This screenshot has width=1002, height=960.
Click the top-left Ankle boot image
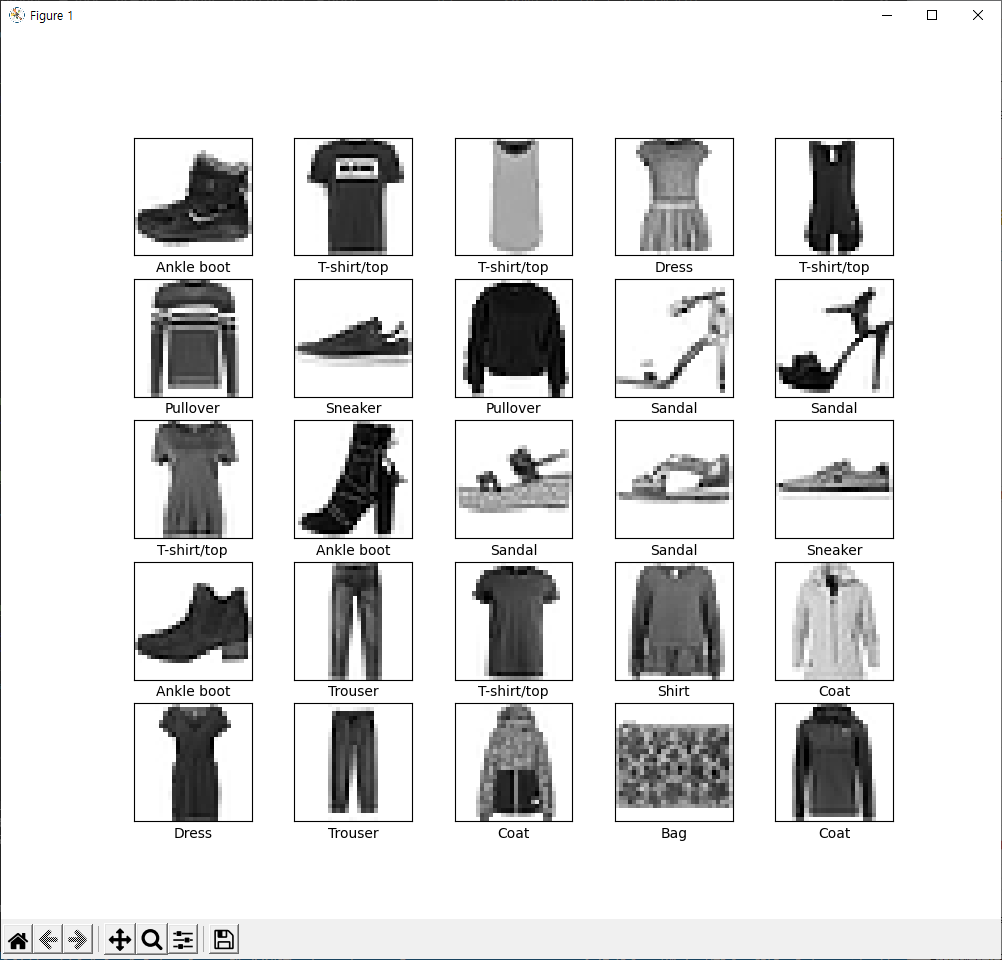click(194, 197)
